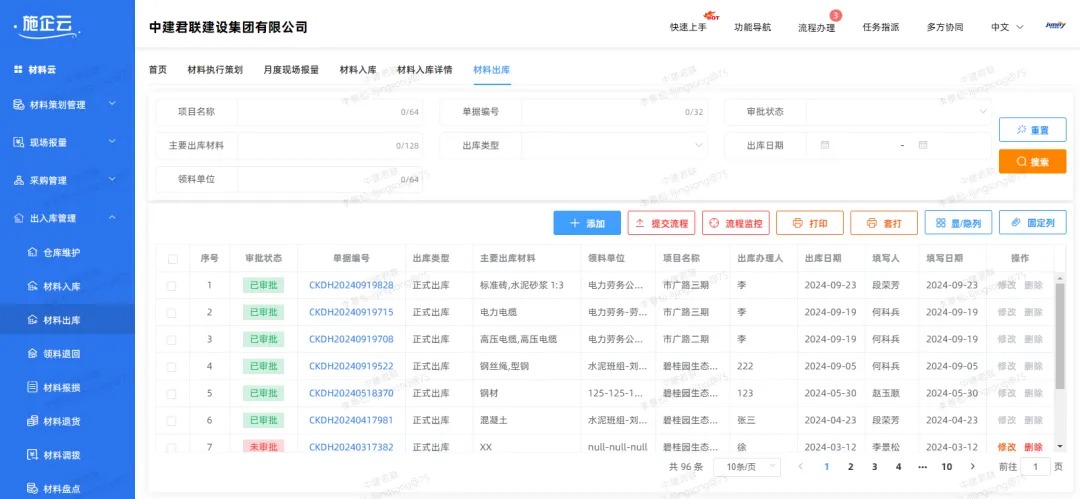The width and height of the screenshot is (1080, 499).
Task: Open the 出库日期 calendar icon
Action: (825, 145)
